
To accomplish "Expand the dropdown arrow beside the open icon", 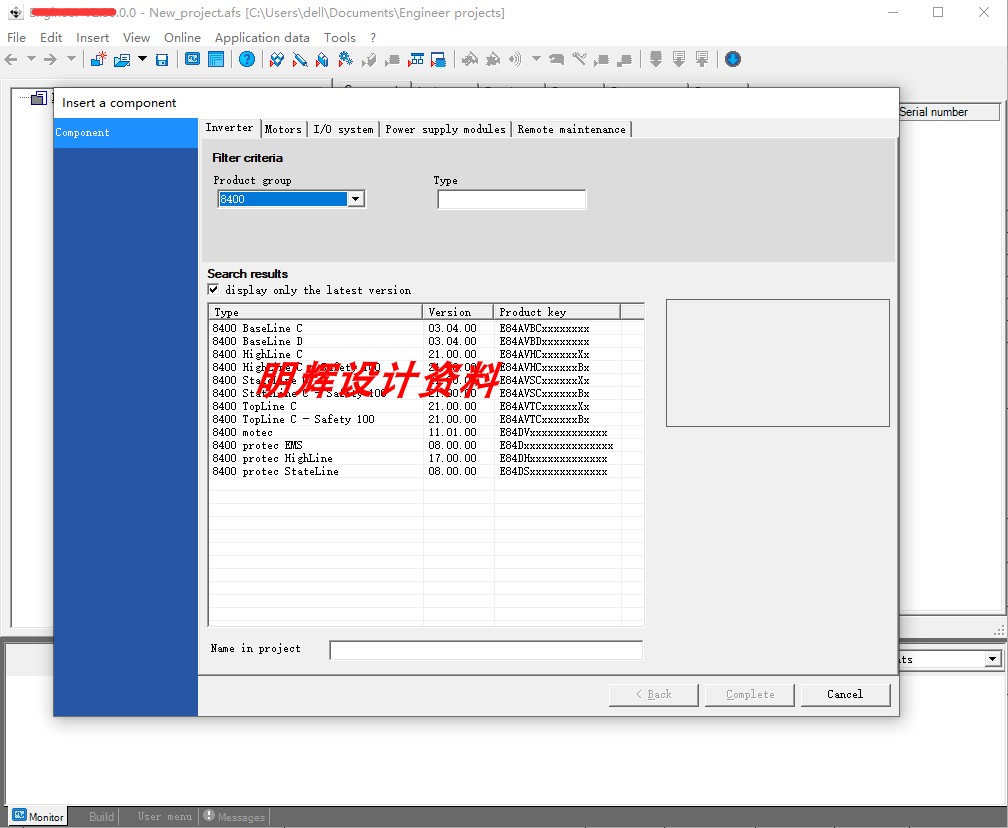I will coord(140,59).
